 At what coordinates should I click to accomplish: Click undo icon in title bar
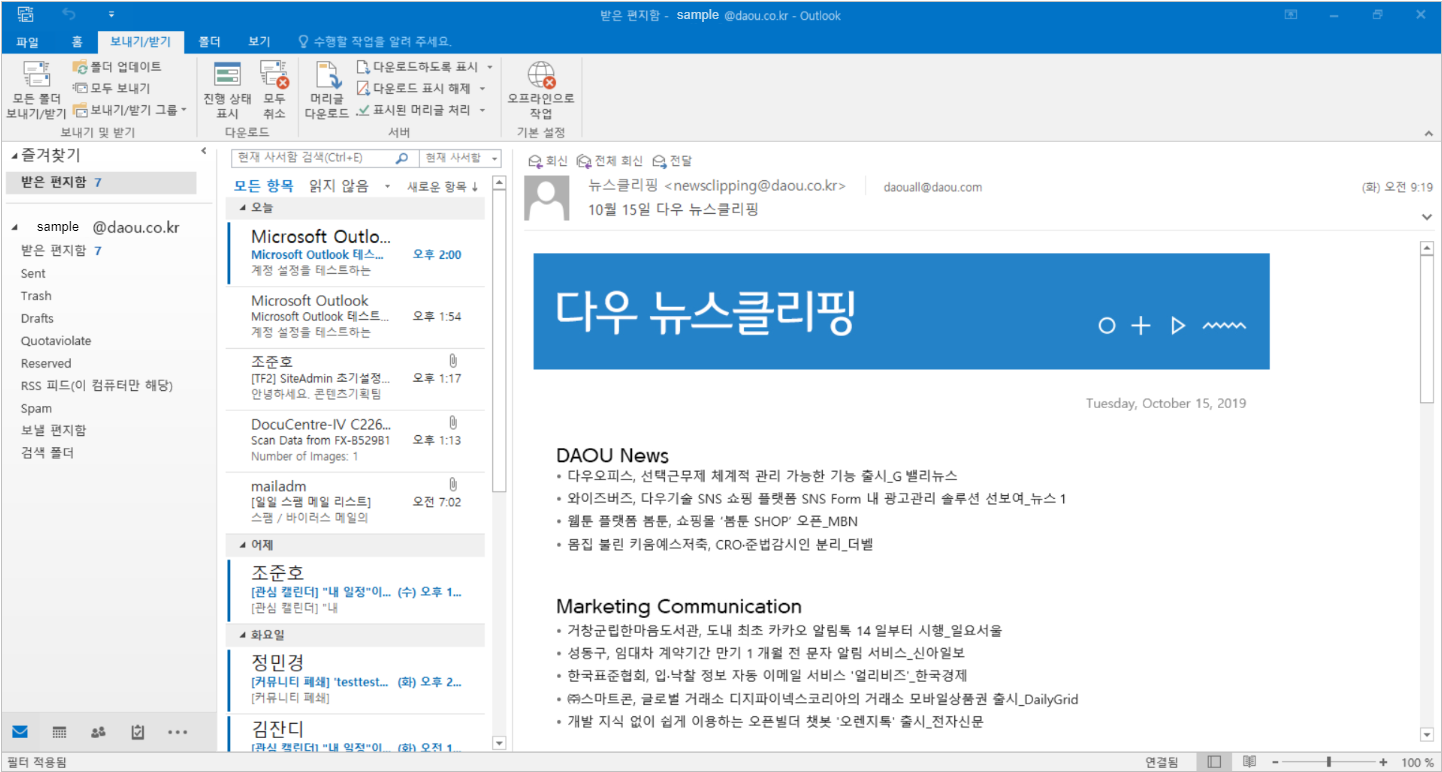pyautogui.click(x=69, y=14)
